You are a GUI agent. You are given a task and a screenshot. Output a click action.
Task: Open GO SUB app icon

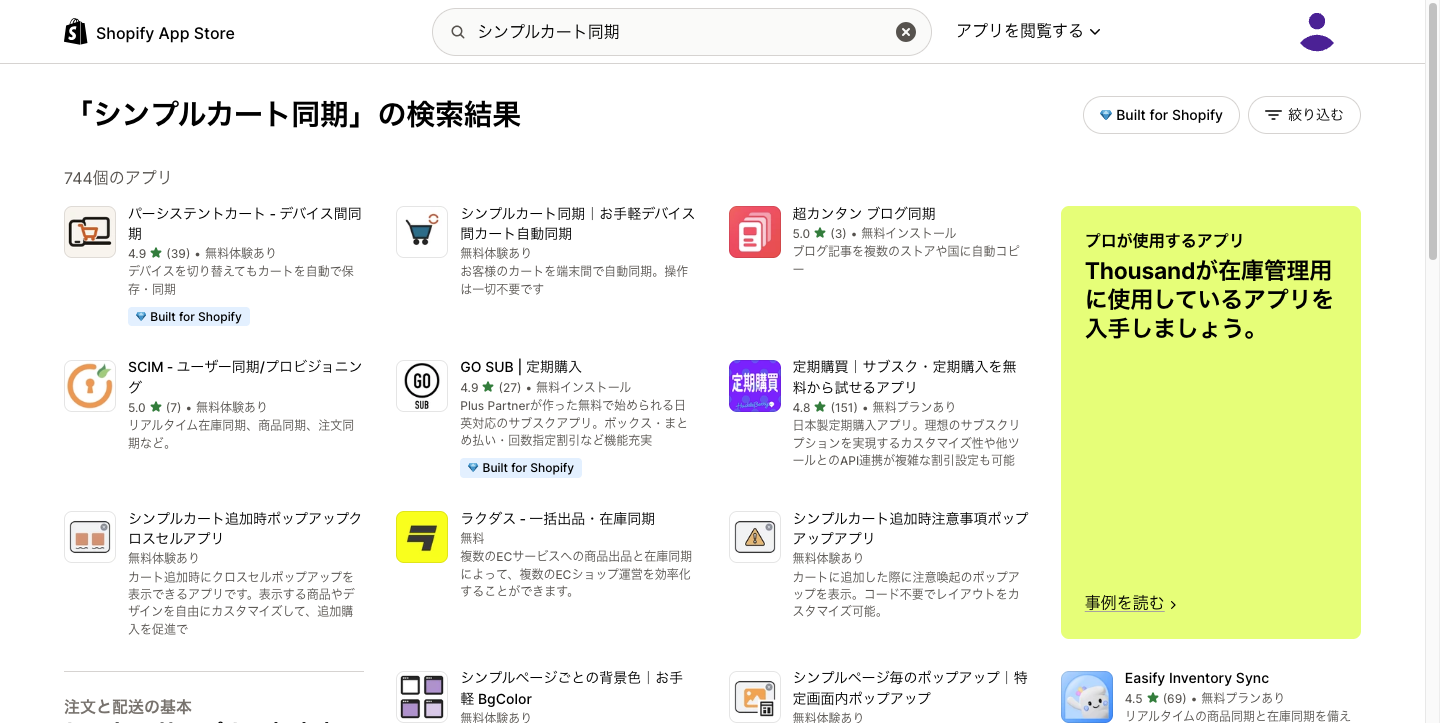[x=422, y=386]
